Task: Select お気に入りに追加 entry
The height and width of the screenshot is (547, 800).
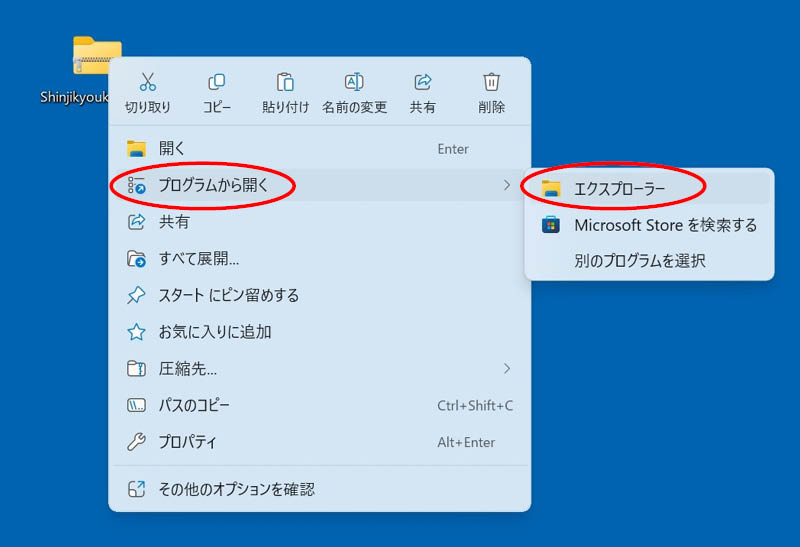Action: (319, 332)
